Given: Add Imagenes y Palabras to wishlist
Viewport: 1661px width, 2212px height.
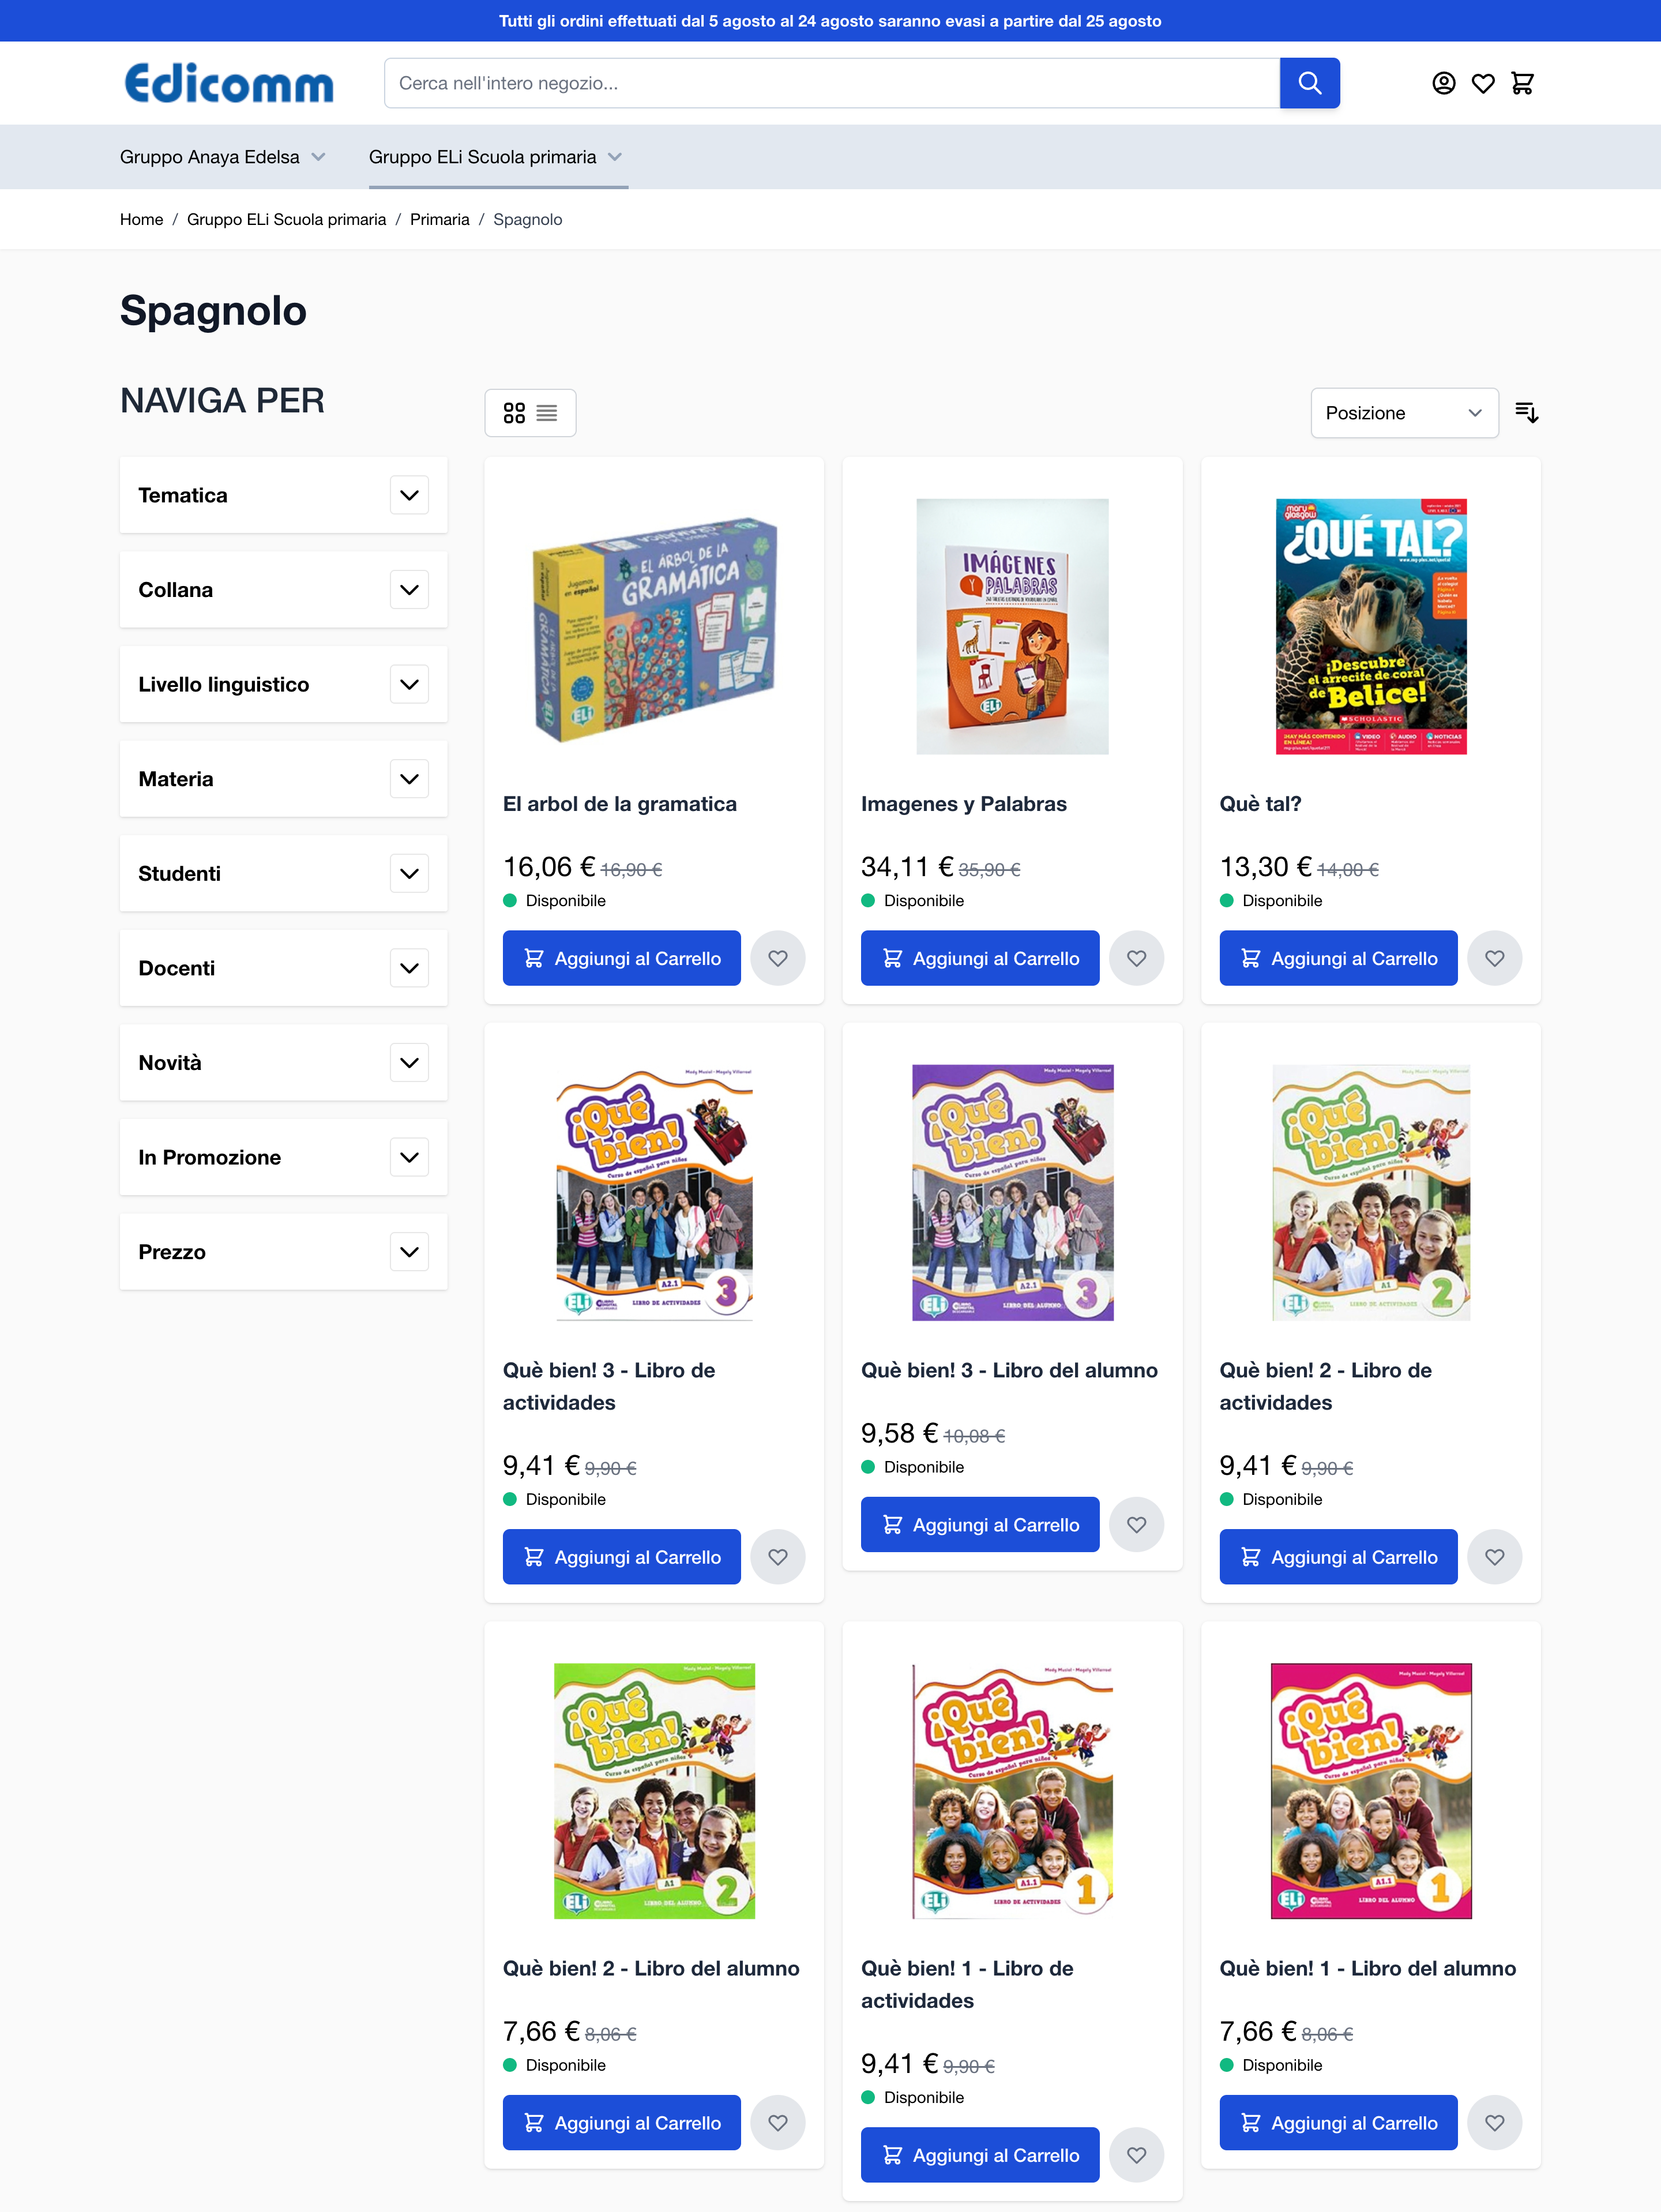Looking at the screenshot, I should coord(1136,958).
